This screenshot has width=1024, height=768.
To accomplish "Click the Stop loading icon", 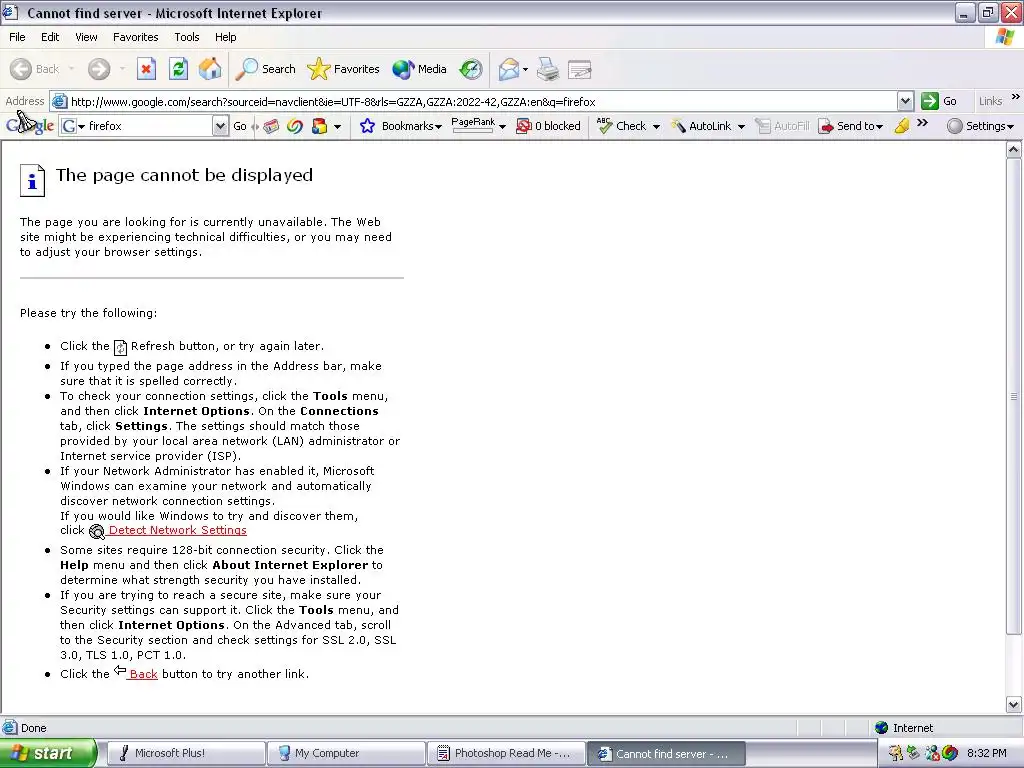I will click(146, 69).
